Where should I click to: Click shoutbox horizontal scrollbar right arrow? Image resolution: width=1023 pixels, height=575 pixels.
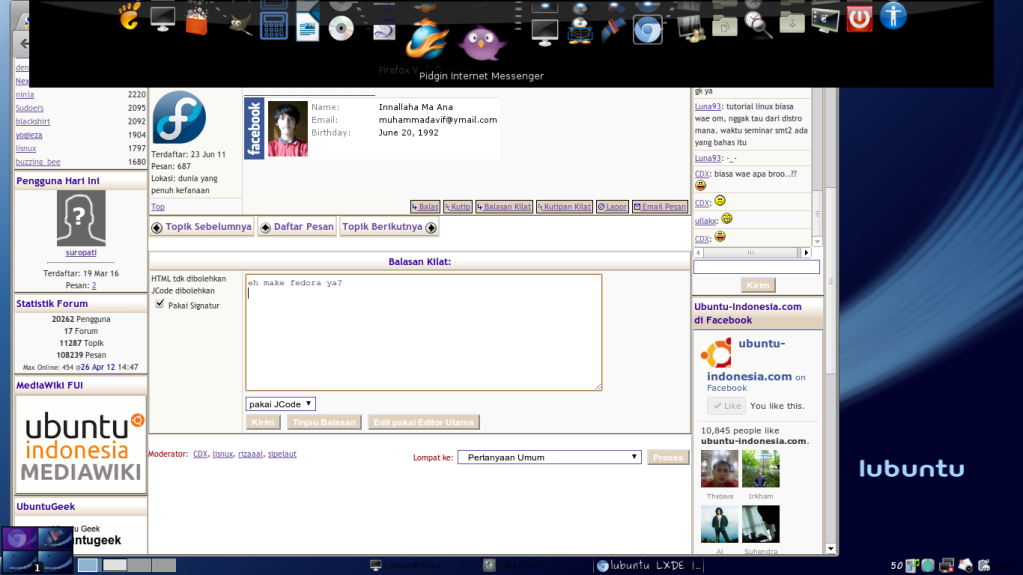pyautogui.click(x=806, y=253)
